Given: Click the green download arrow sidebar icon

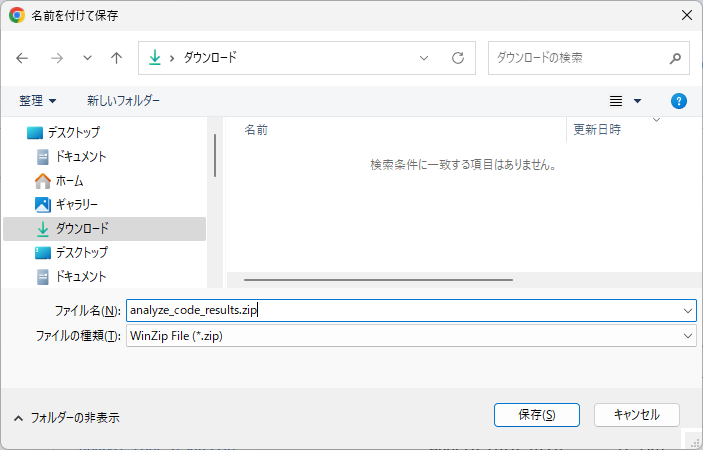Looking at the screenshot, I should pos(43,229).
